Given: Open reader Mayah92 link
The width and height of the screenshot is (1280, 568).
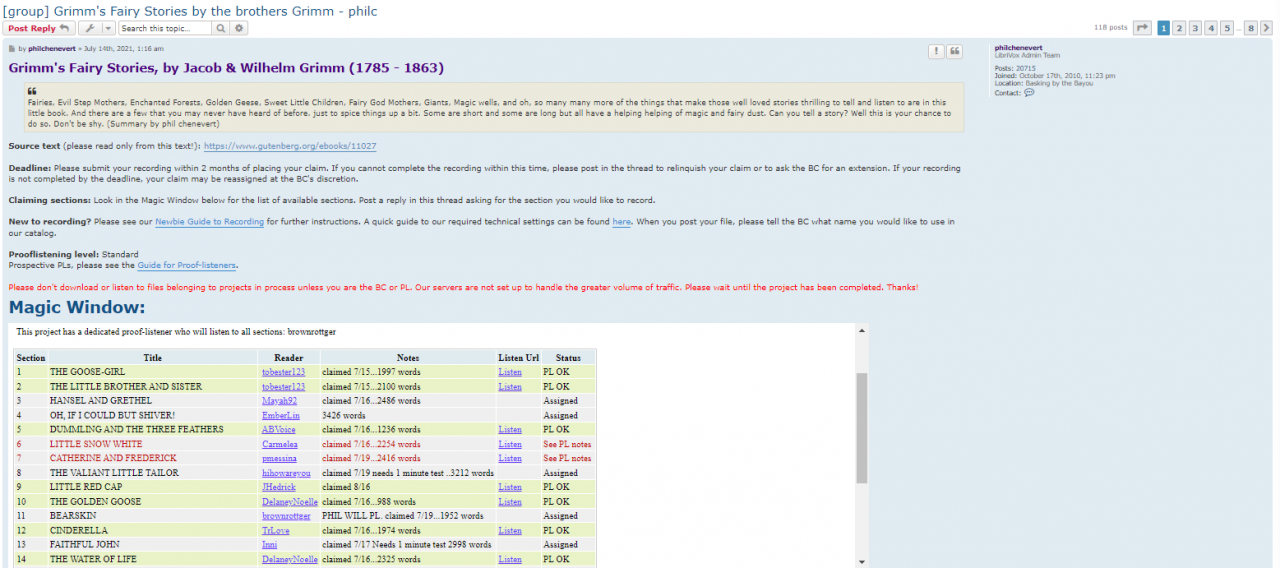Looking at the screenshot, I should click(279, 401).
